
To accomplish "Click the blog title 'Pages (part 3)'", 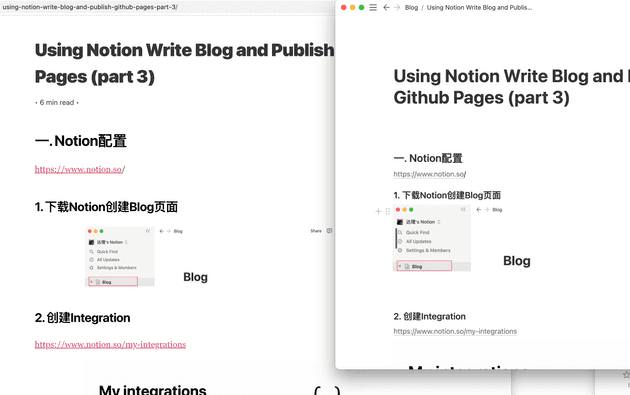I will 94,77.
